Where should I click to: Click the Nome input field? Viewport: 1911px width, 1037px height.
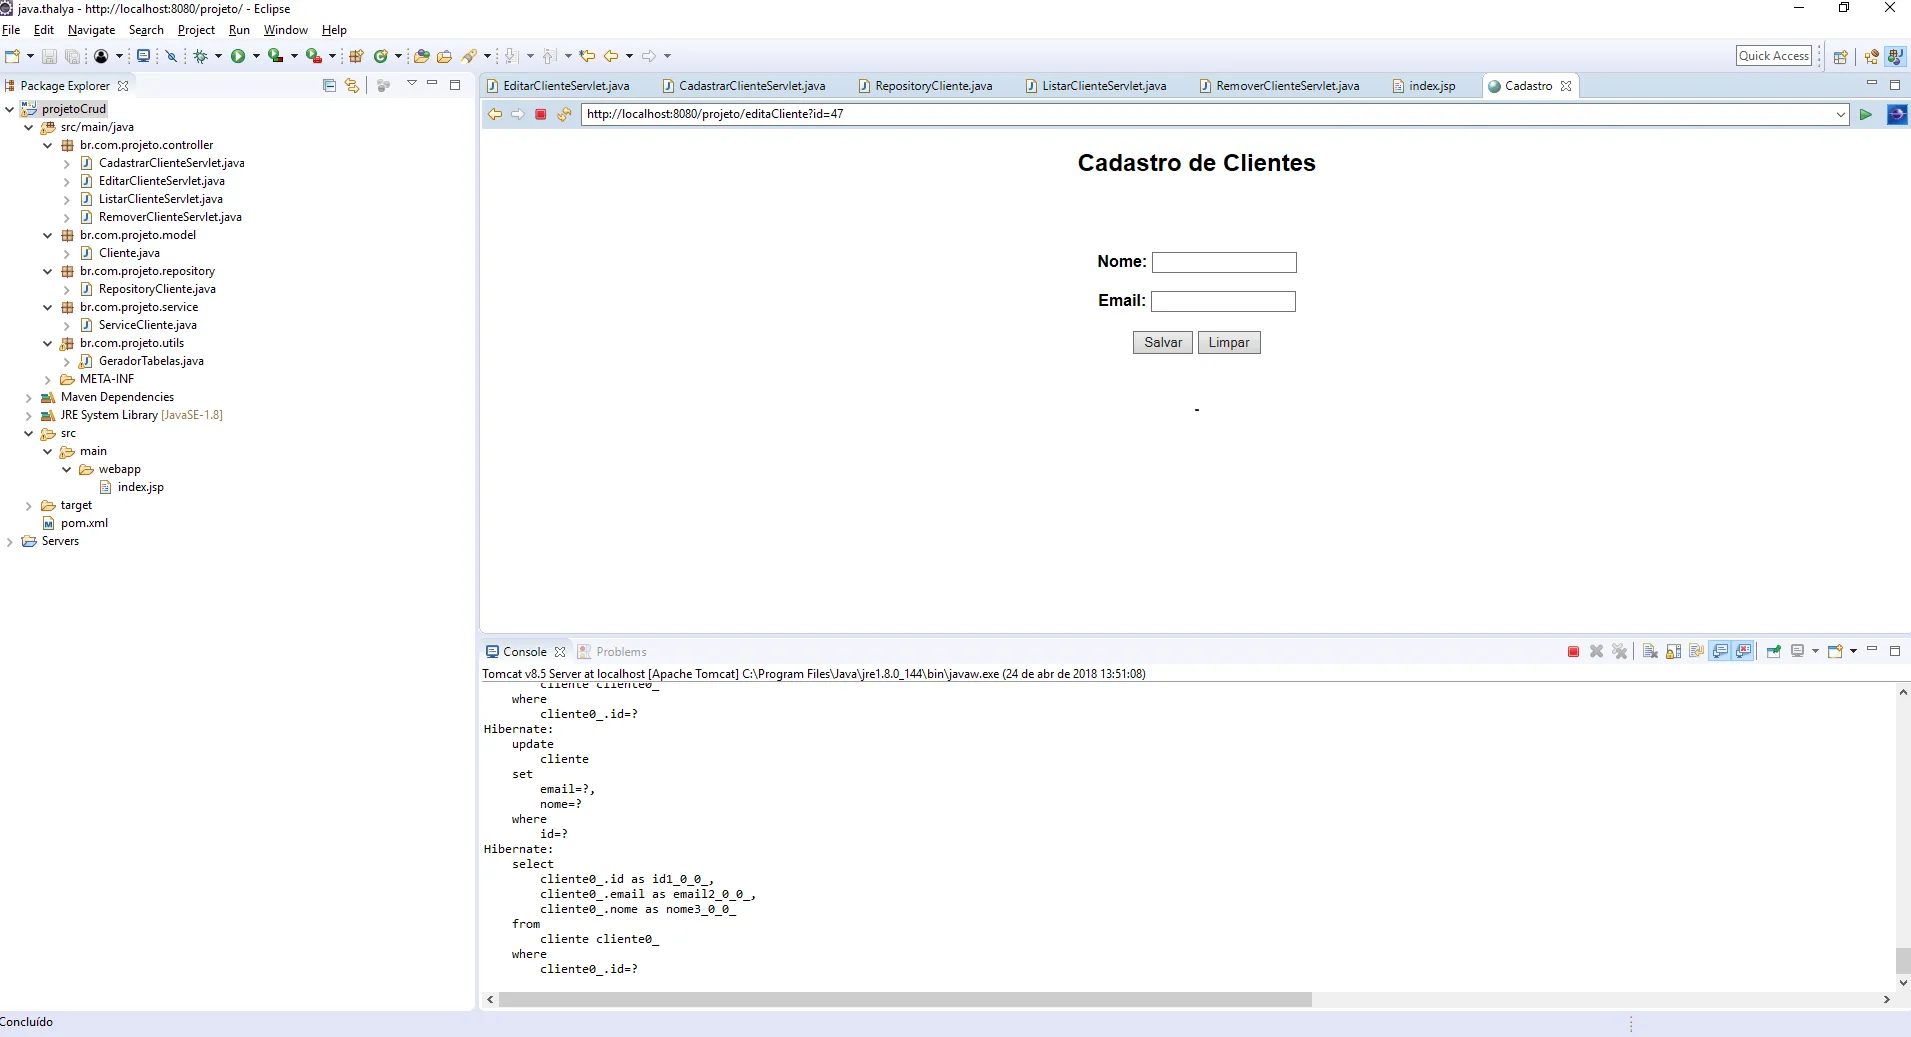point(1224,263)
